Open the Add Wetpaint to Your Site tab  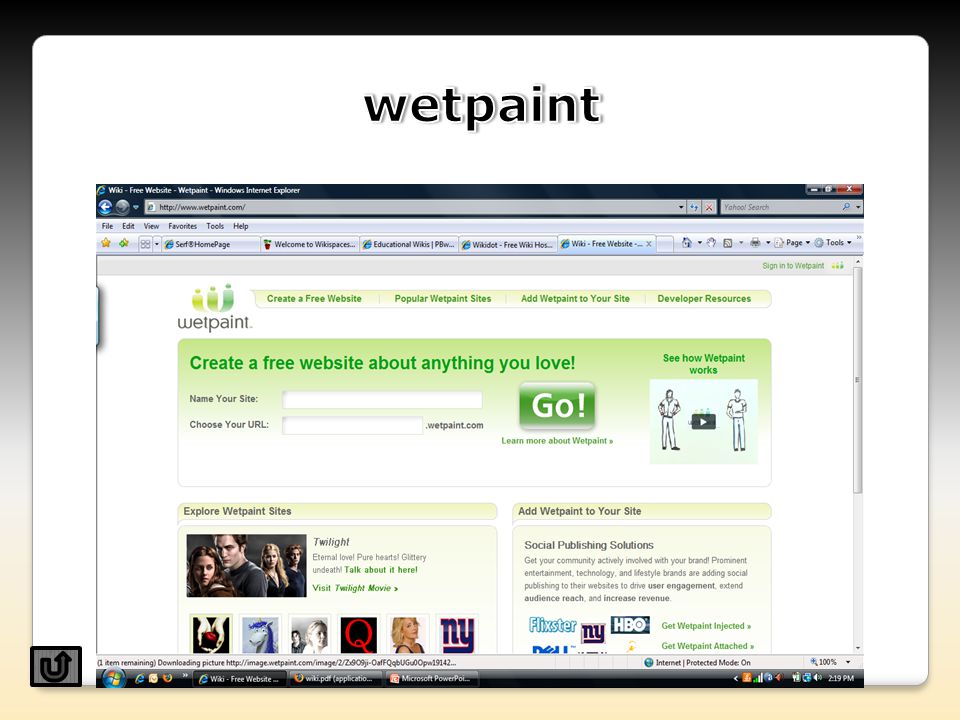575,299
